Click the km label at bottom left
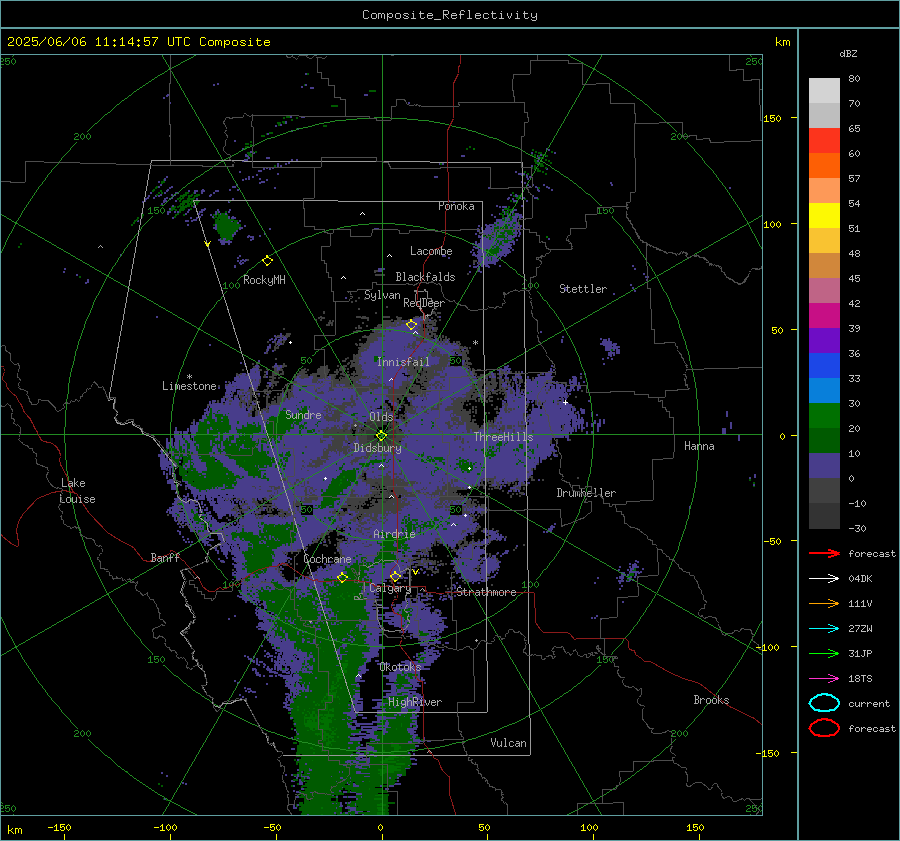 pyautogui.click(x=14, y=830)
